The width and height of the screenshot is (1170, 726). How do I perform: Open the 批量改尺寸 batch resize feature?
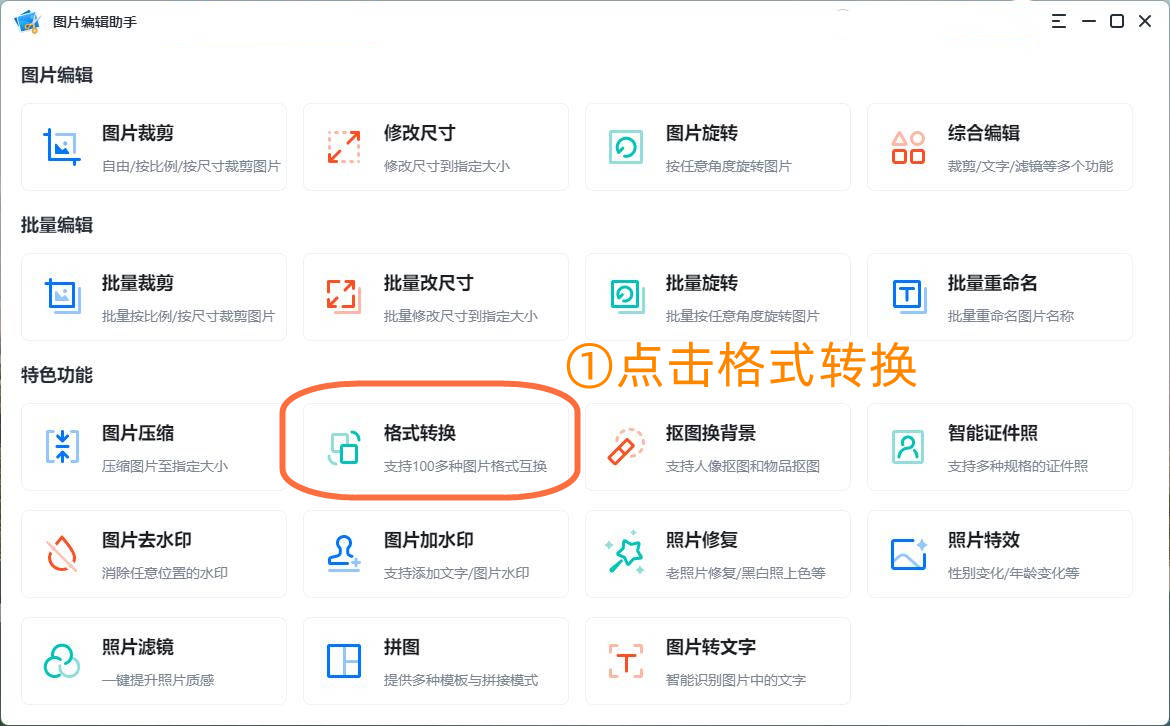click(436, 296)
